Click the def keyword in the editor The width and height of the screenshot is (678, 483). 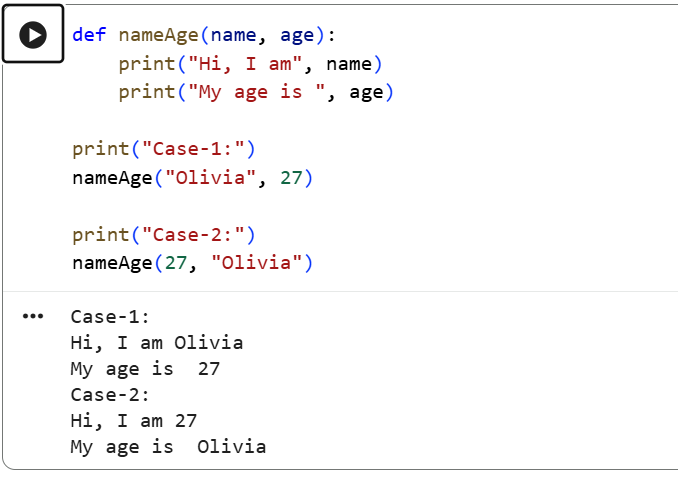tap(89, 35)
